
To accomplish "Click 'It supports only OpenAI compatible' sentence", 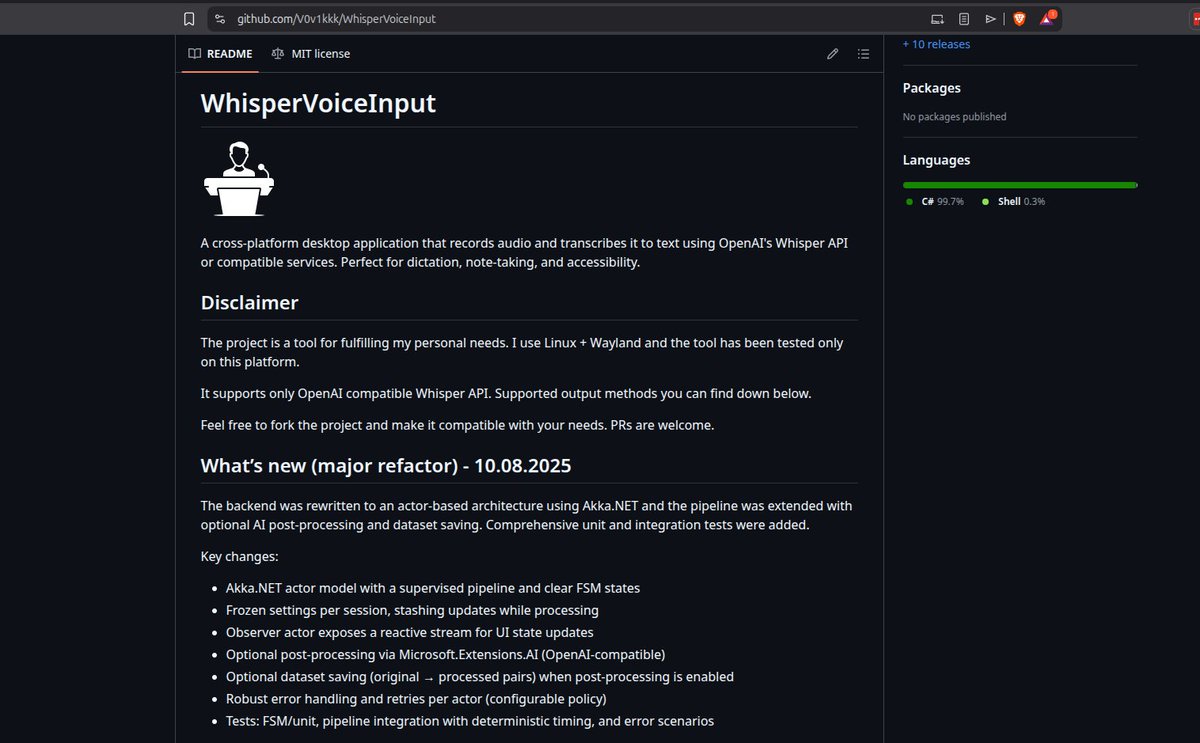I will coord(506,393).
